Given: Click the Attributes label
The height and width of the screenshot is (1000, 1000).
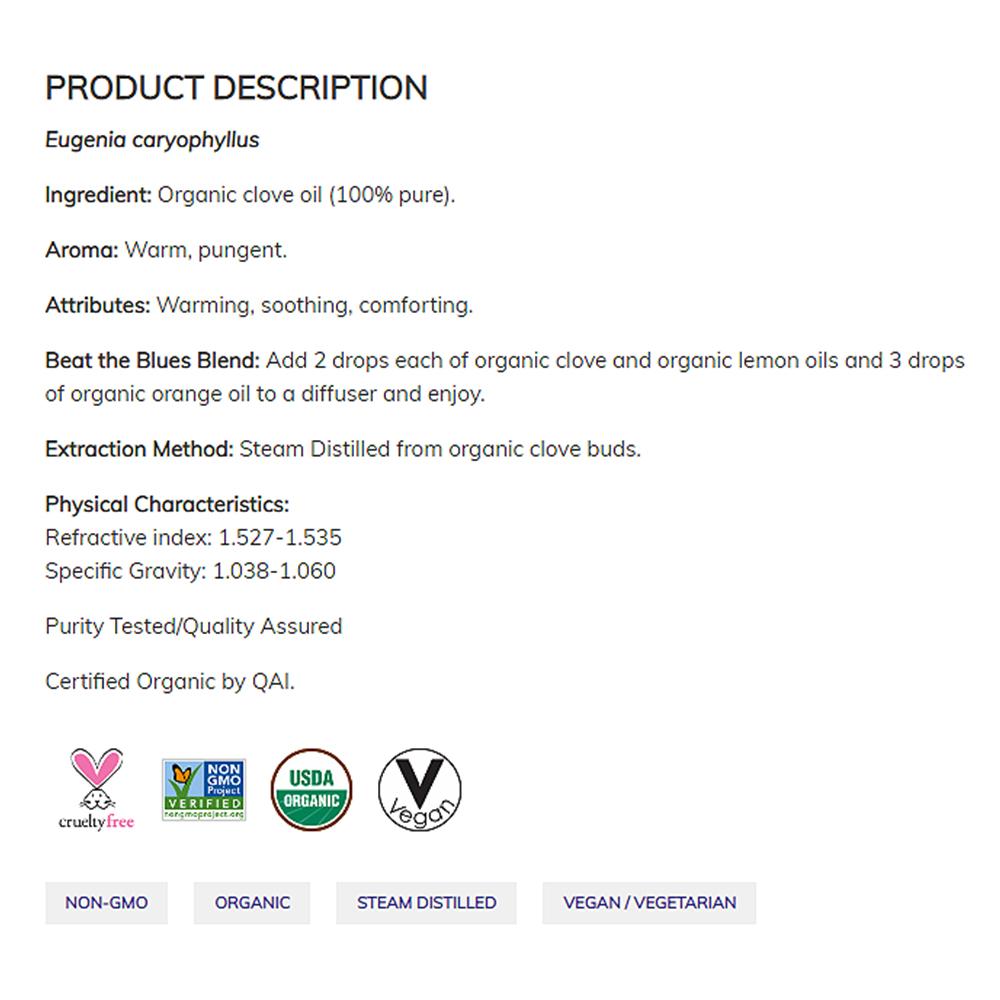Looking at the screenshot, I should [97, 305].
